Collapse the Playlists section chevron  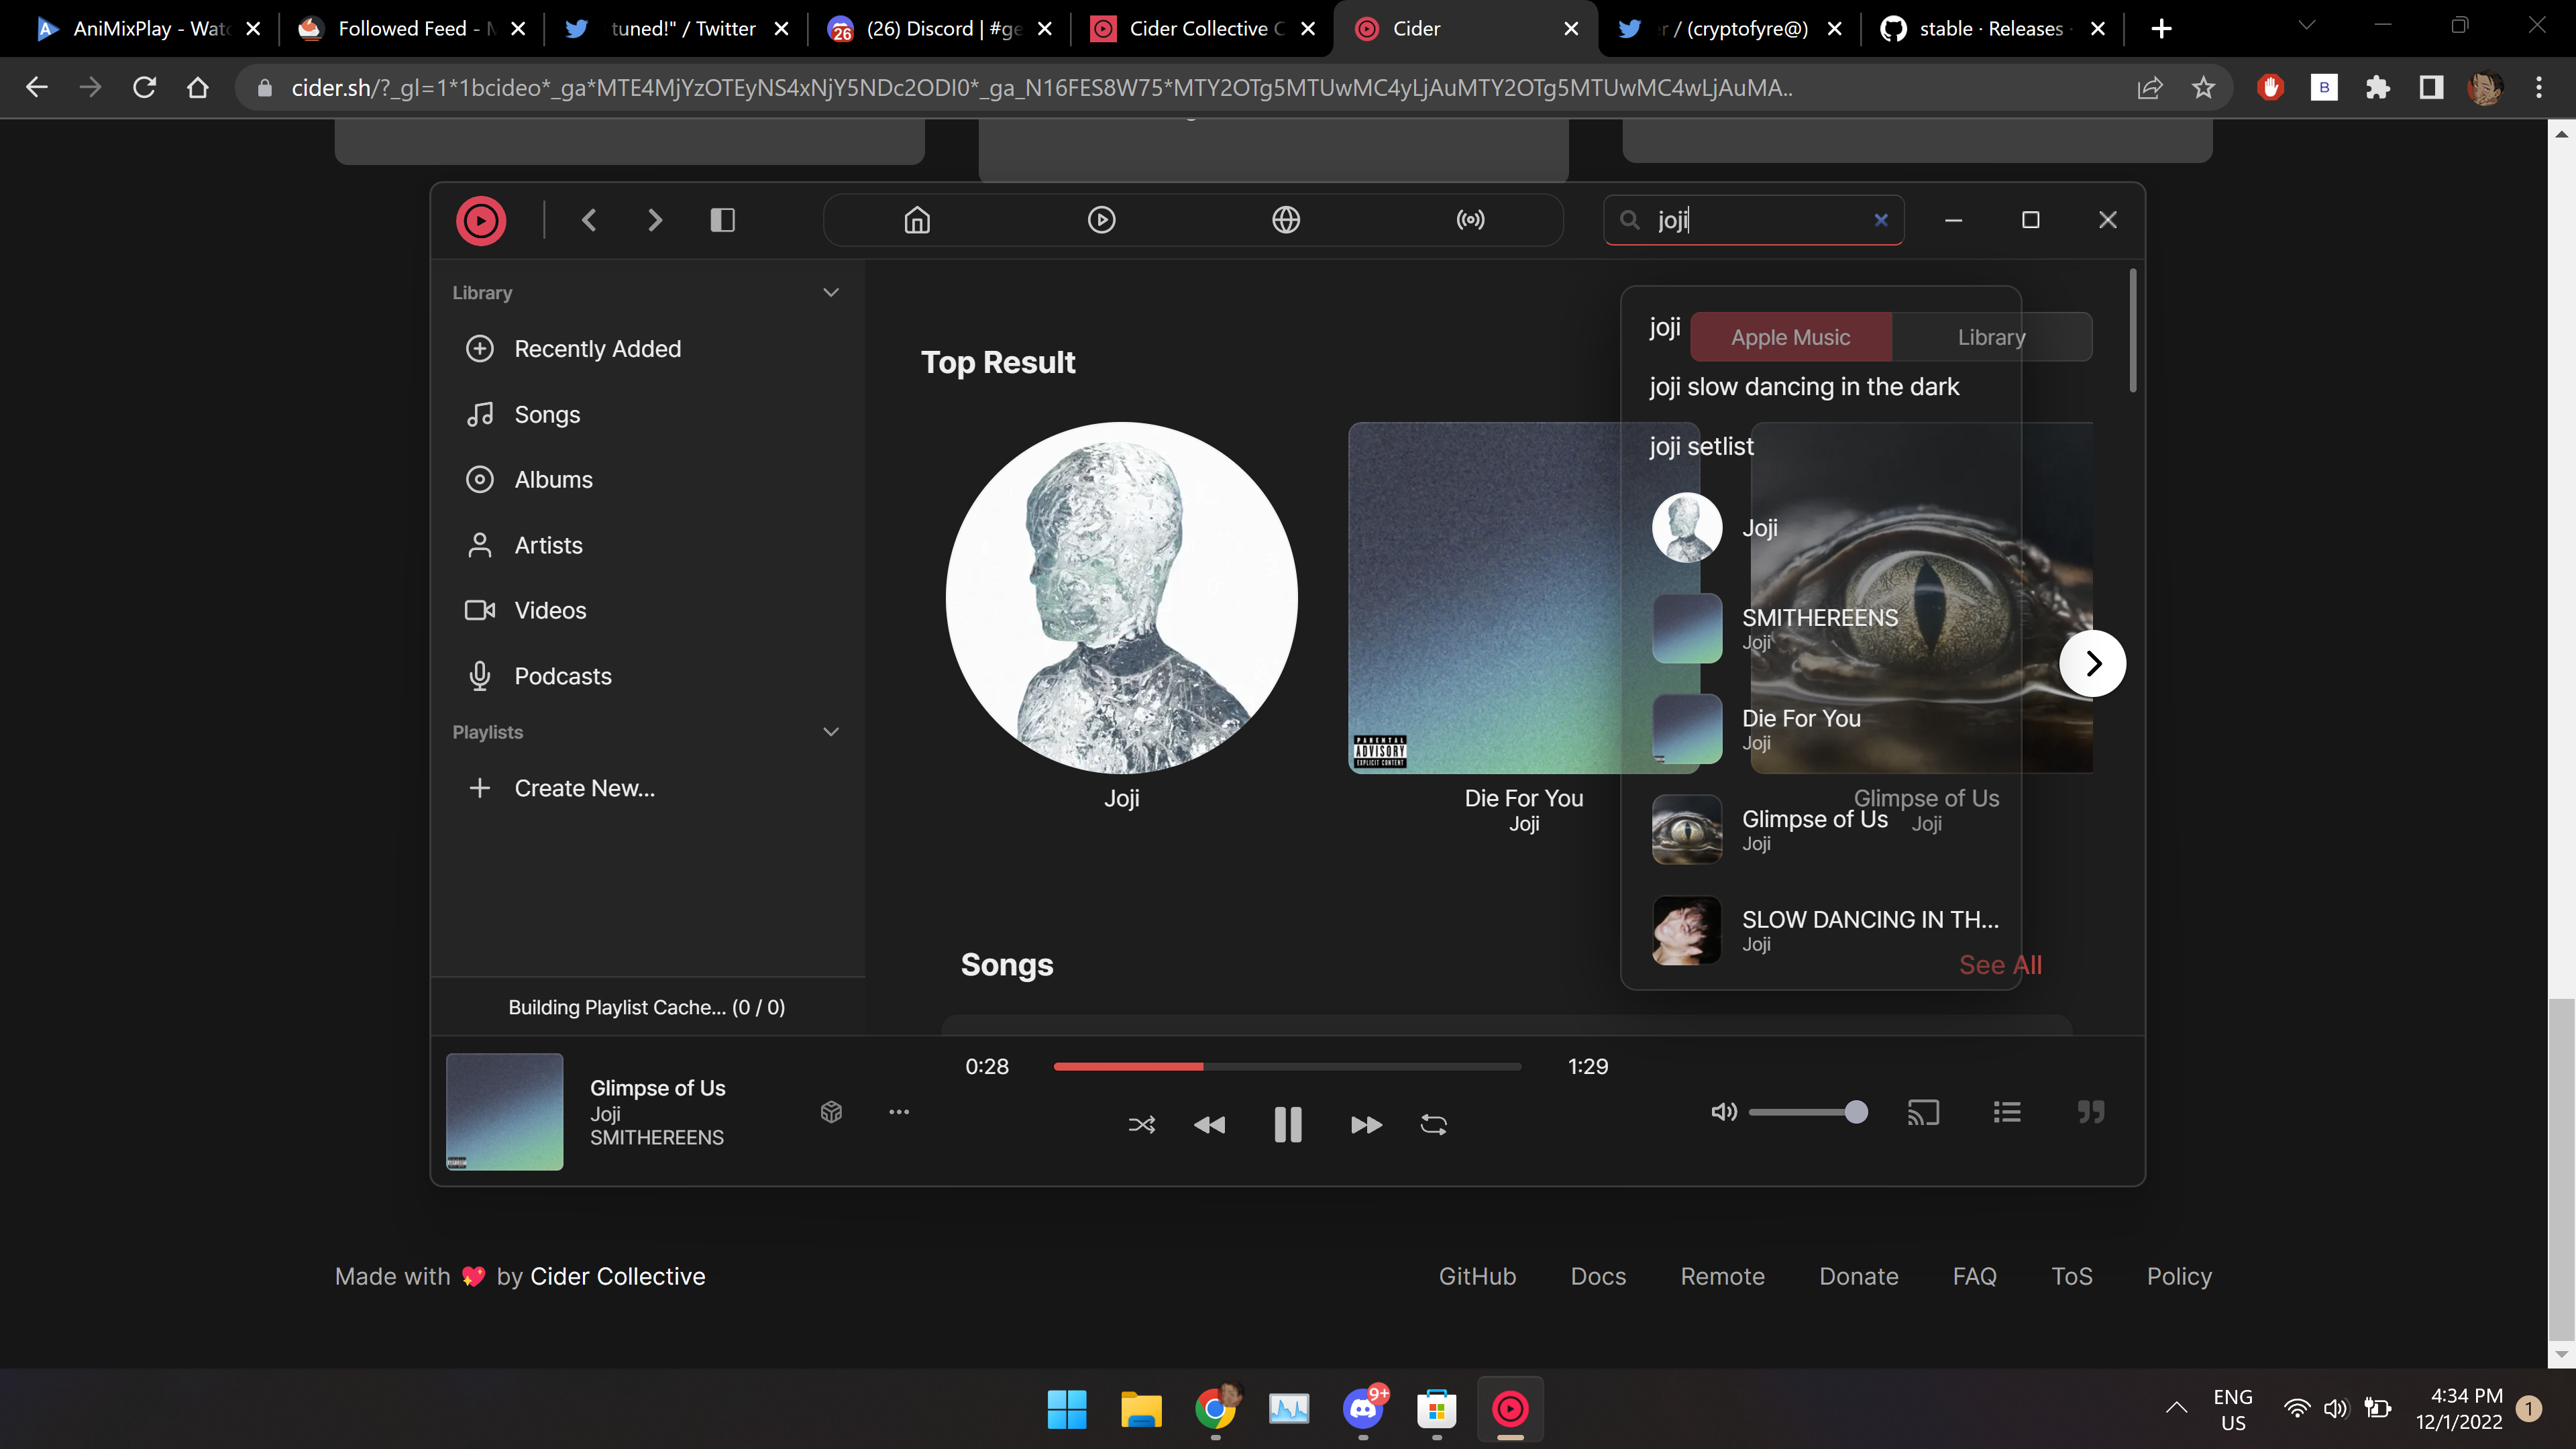click(830, 732)
